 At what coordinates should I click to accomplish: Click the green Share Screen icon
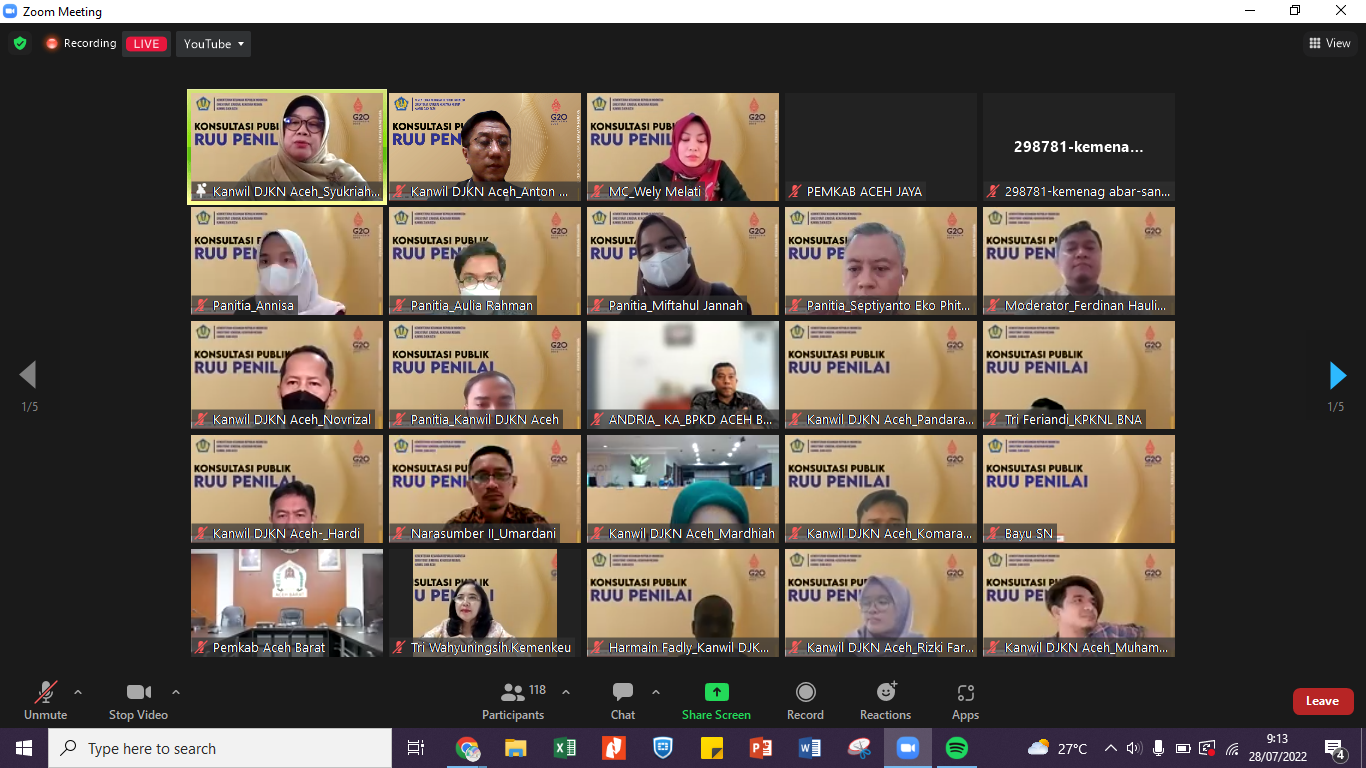716,693
